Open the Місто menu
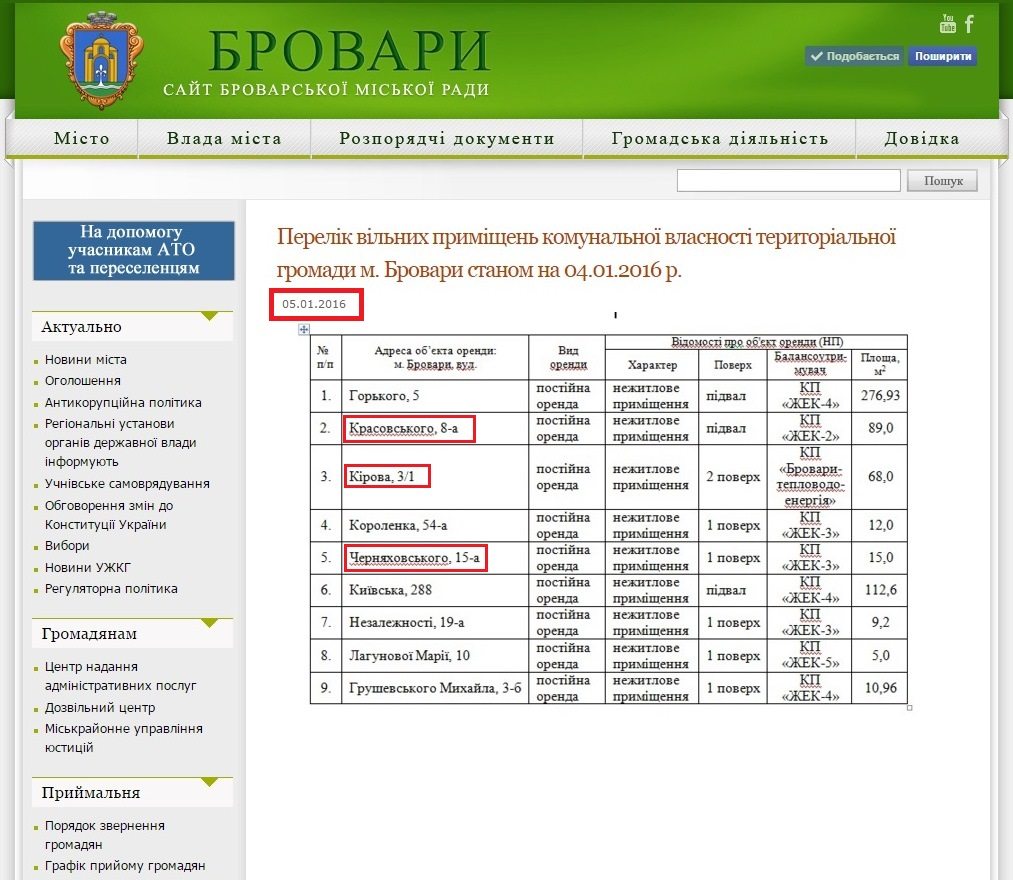 [x=81, y=138]
